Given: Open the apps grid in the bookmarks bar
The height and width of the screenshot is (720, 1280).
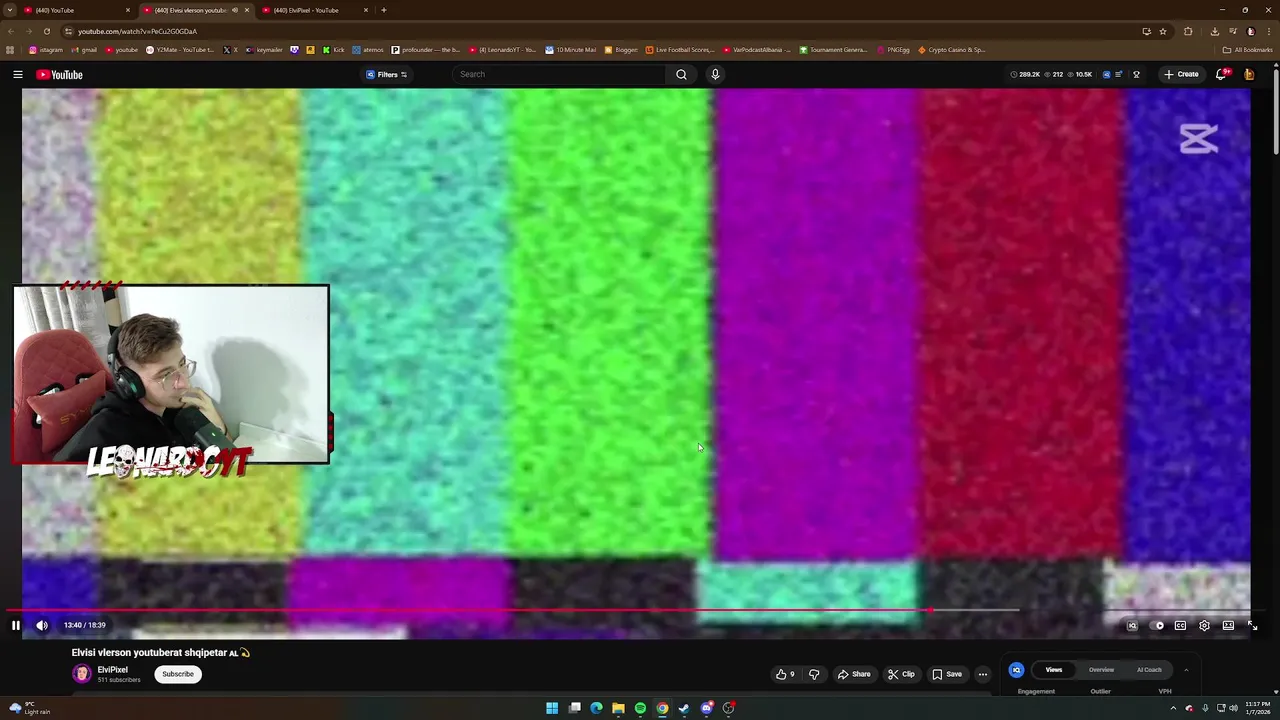Looking at the screenshot, I should [10, 50].
